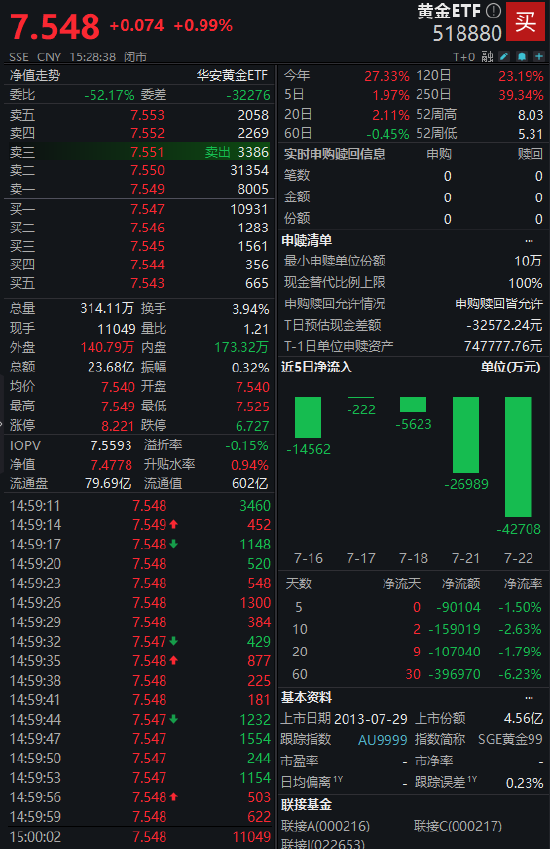Viewport: 550px width, 849px height.
Task: Click the 外盘 value 140.79万
Action: pos(107,347)
